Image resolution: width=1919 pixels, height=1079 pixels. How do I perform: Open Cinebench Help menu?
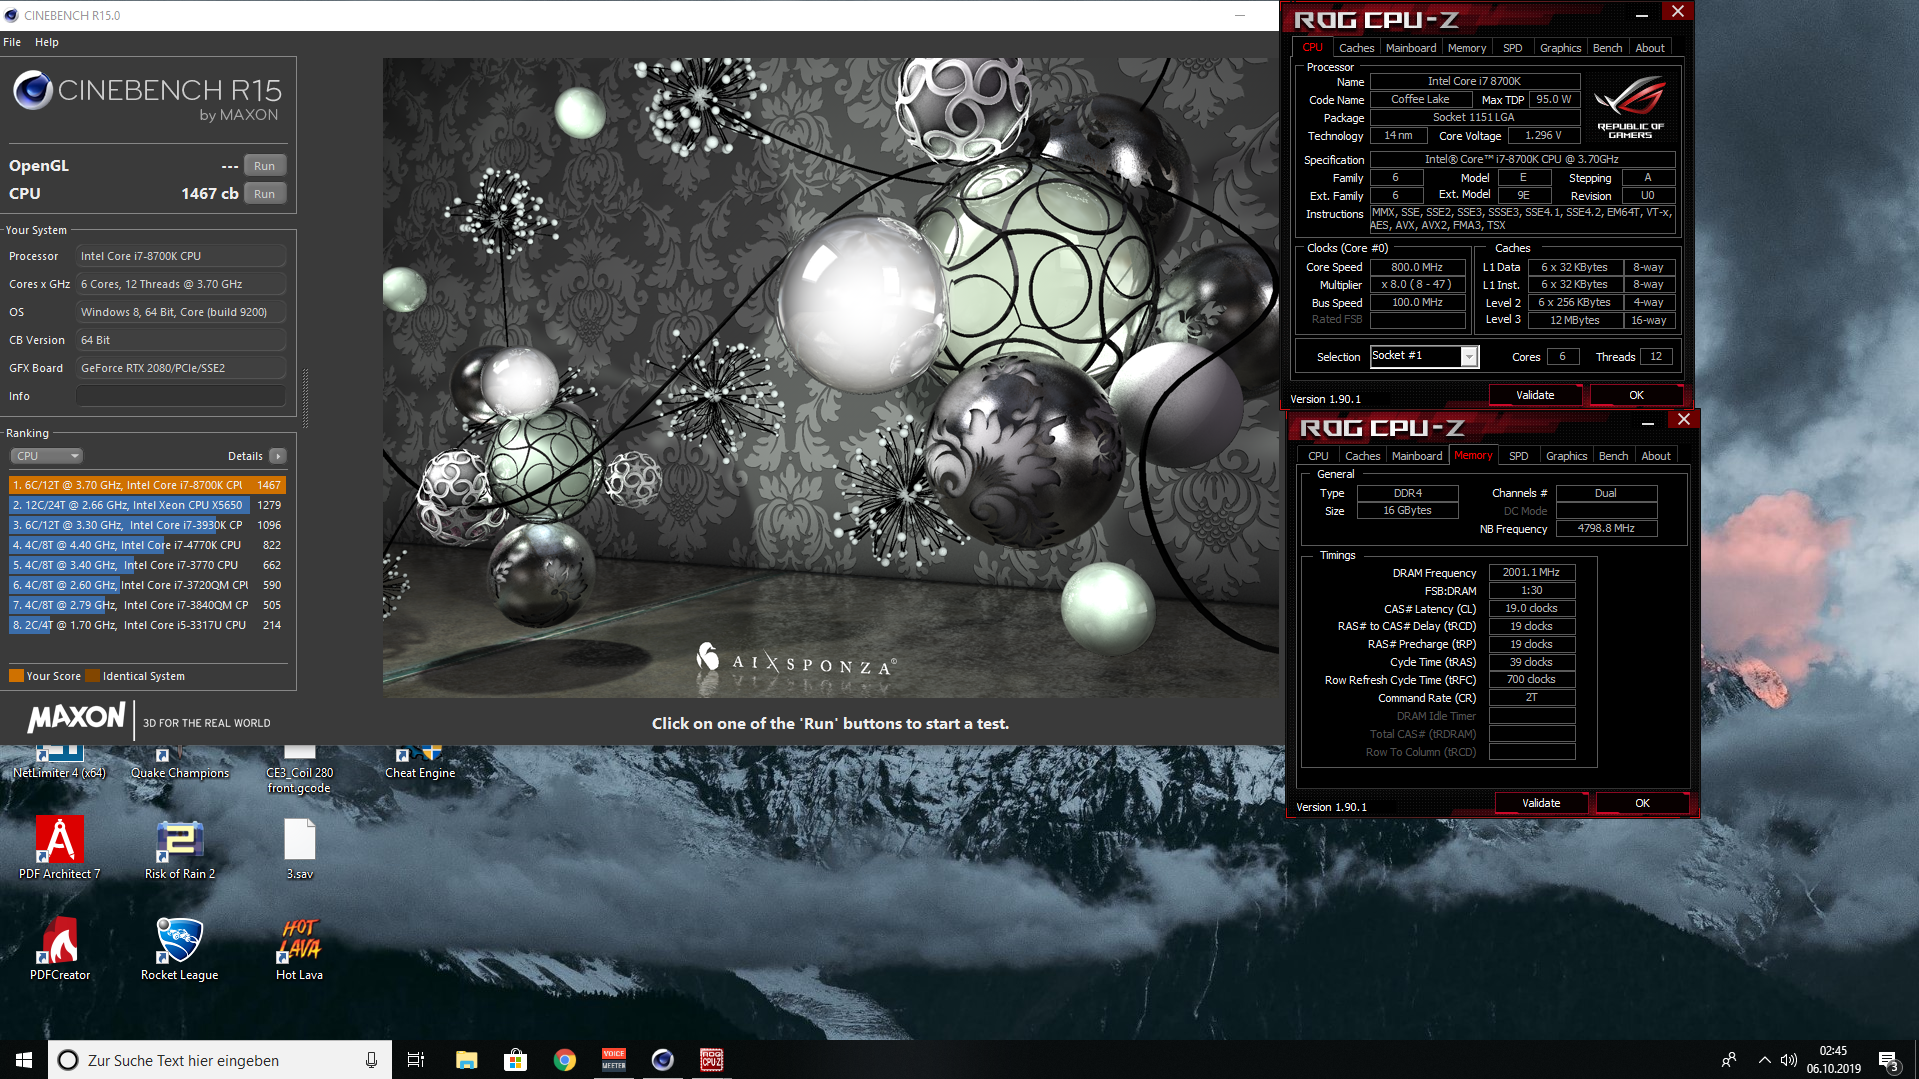(x=47, y=42)
